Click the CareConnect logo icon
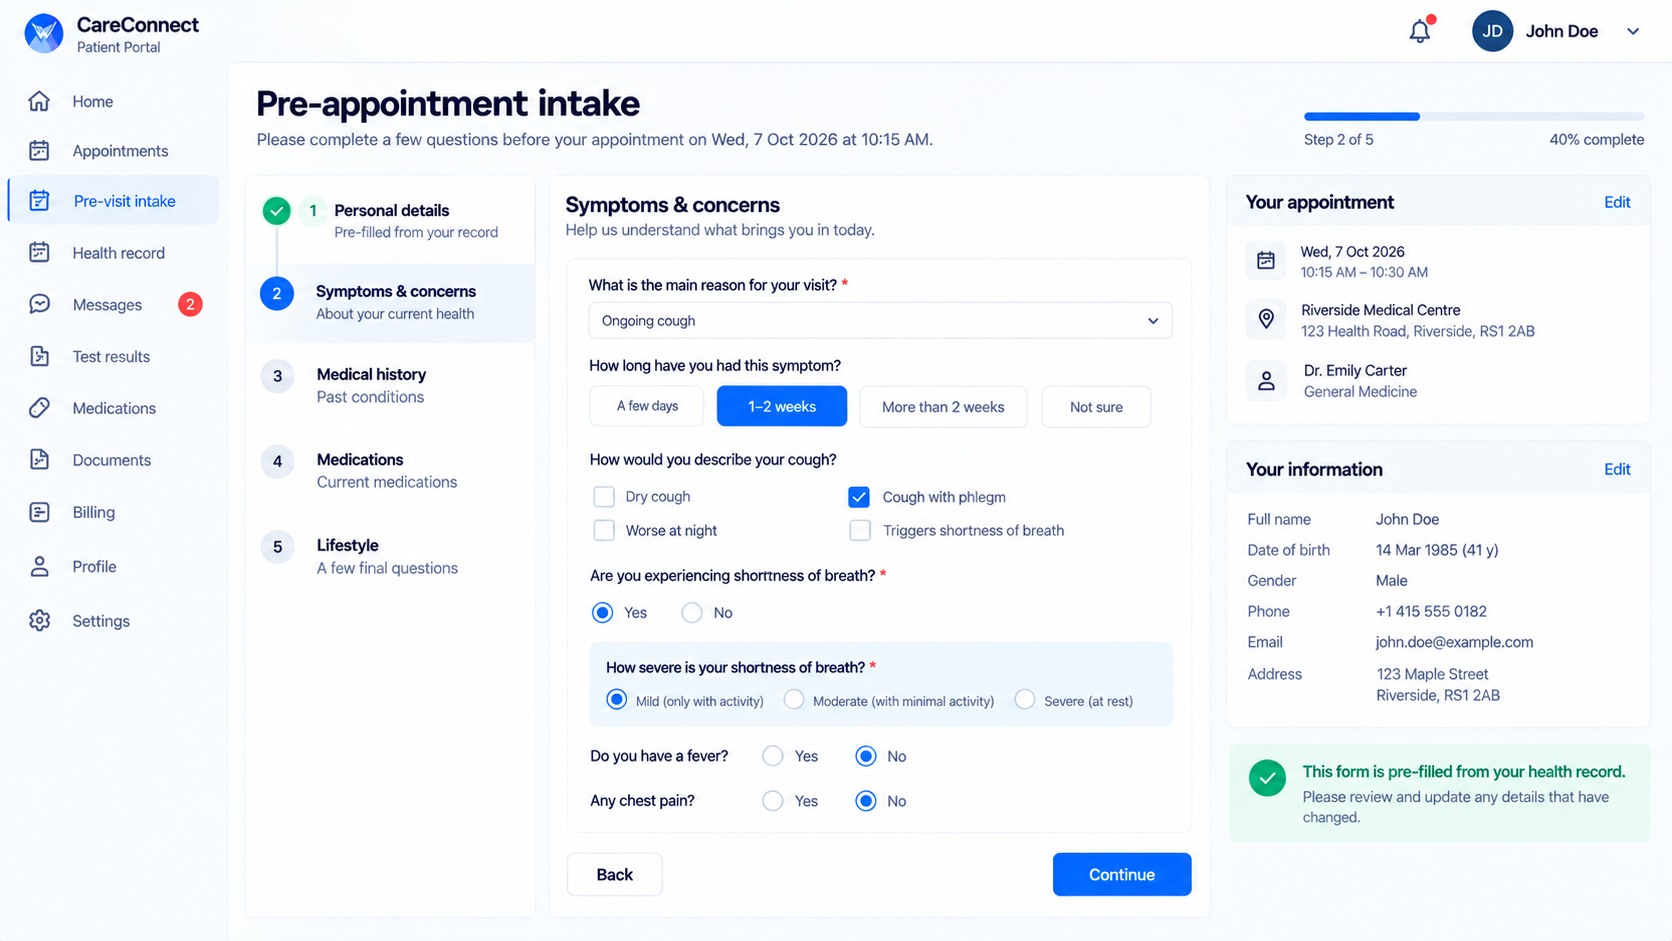Viewport: 1672px width, 941px height. 43,34
